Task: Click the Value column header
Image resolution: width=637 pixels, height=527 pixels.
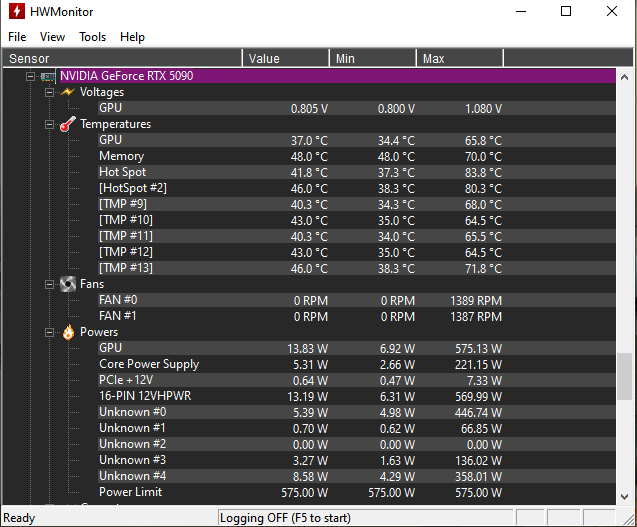Action: [286, 59]
